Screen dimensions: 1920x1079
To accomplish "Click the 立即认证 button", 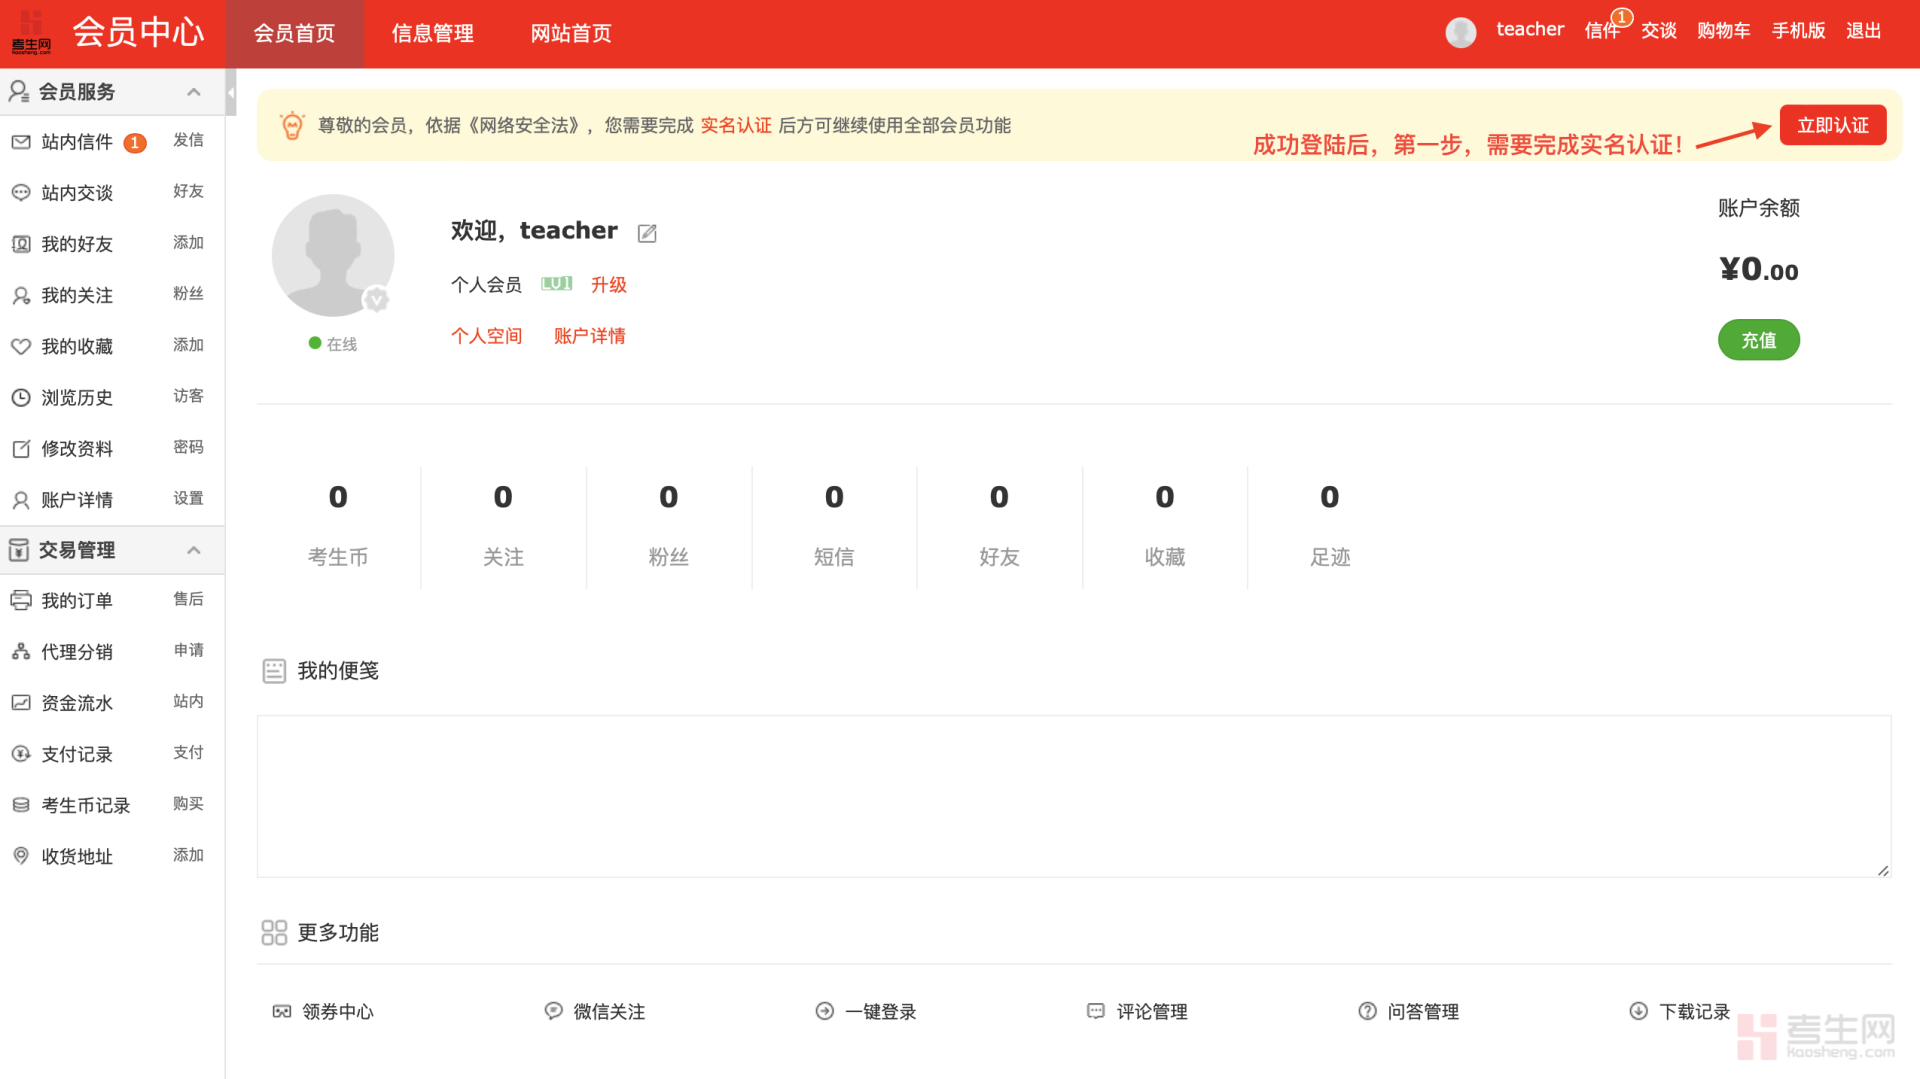I will (x=1833, y=125).
